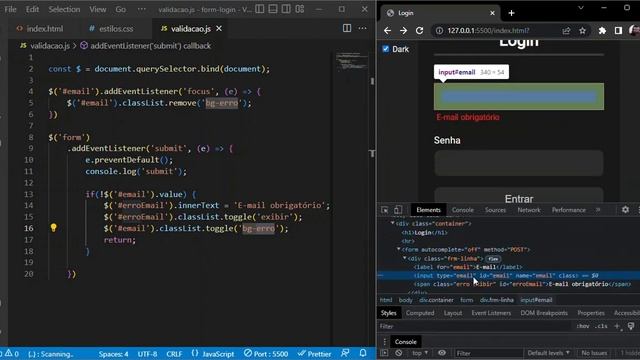
Task: Open the Selection menu
Action: (64, 9)
